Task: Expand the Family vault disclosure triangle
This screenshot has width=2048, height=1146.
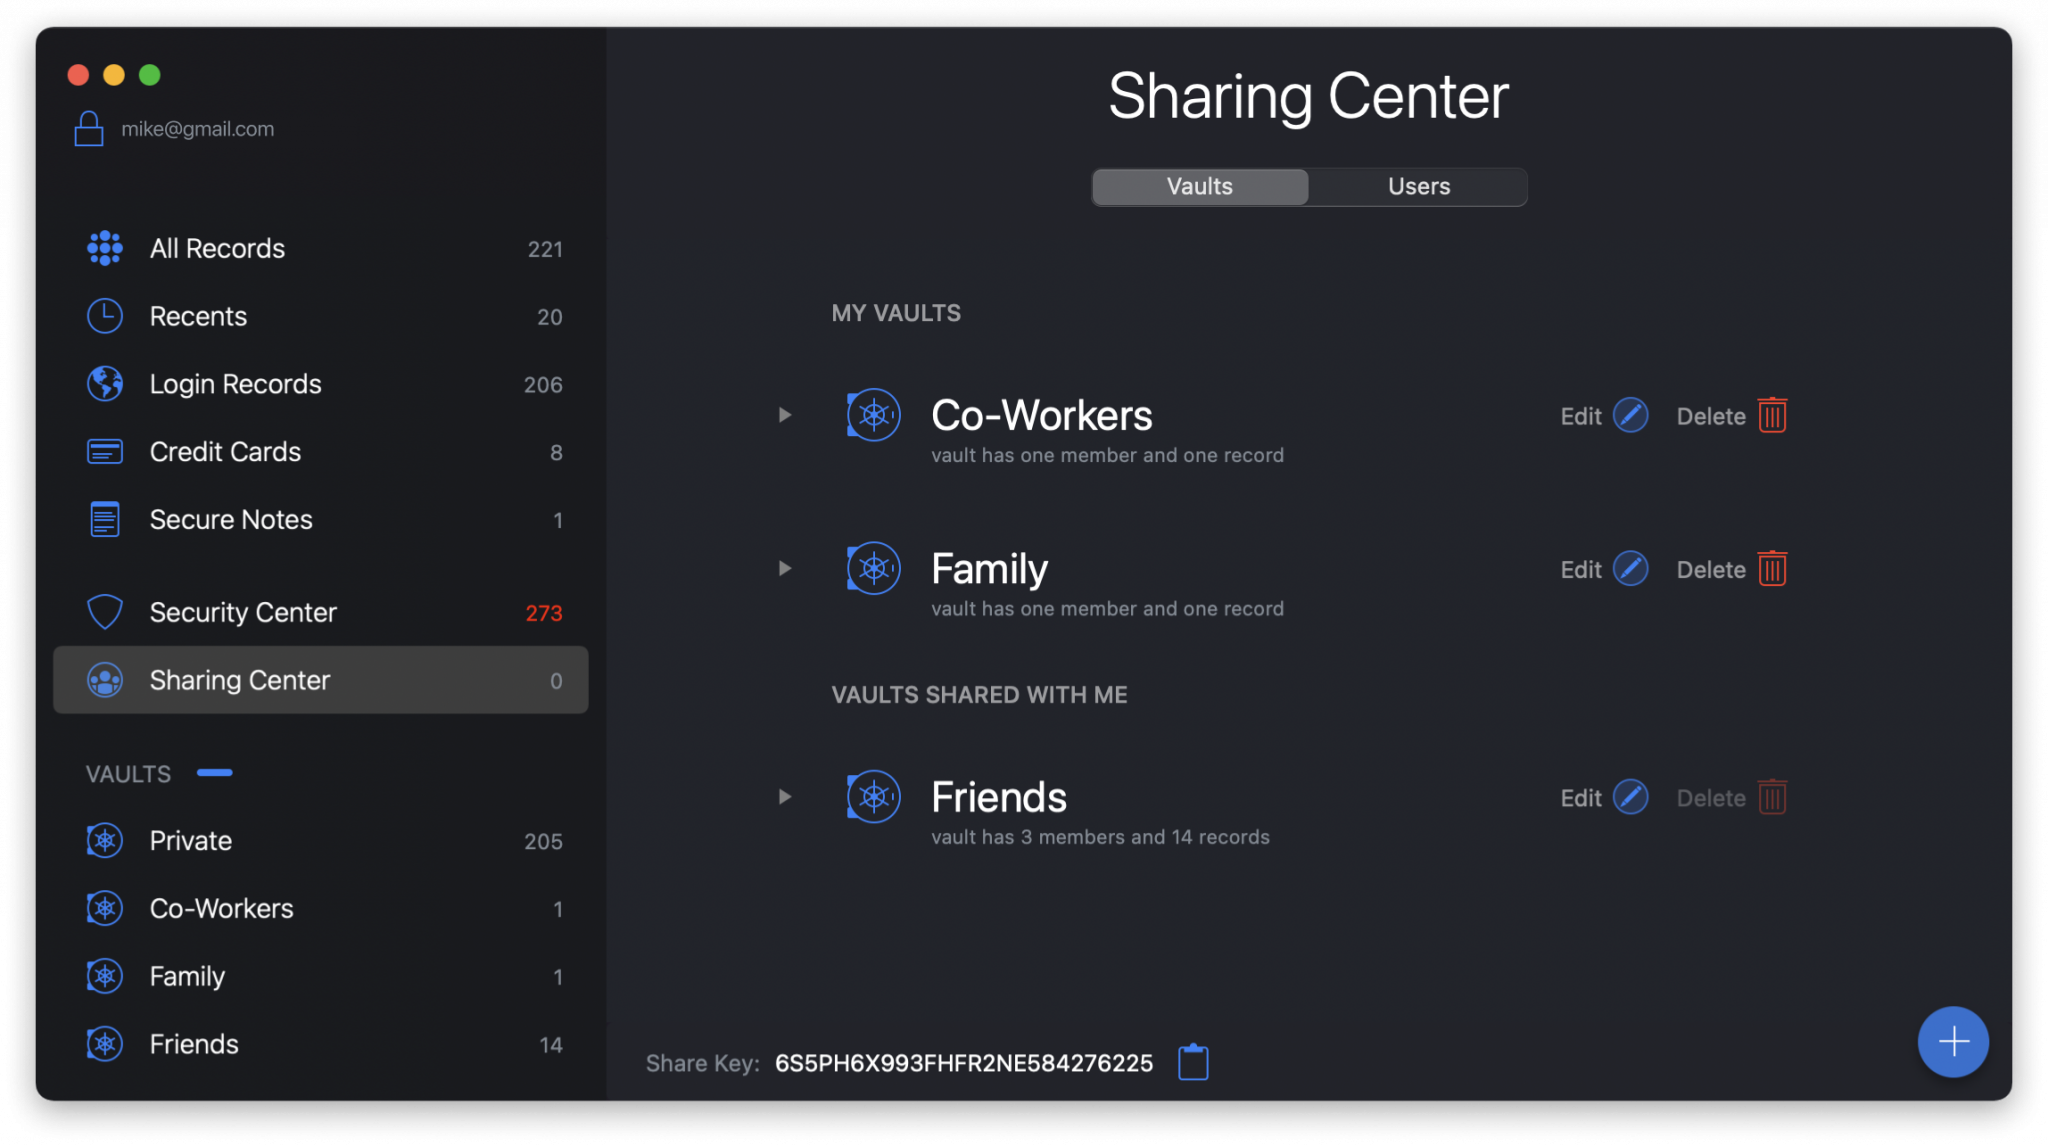Action: coord(785,568)
